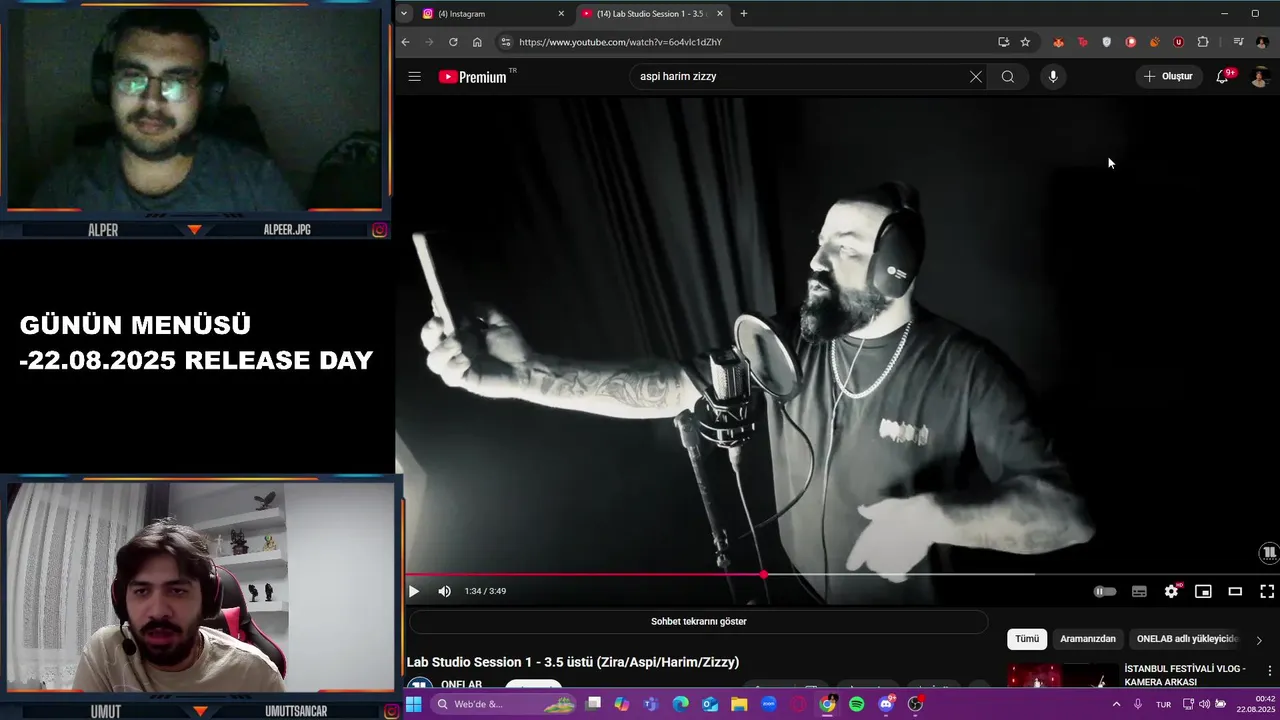Image resolution: width=1280 pixels, height=720 pixels.
Task: Clear the search query with X
Action: tap(976, 76)
